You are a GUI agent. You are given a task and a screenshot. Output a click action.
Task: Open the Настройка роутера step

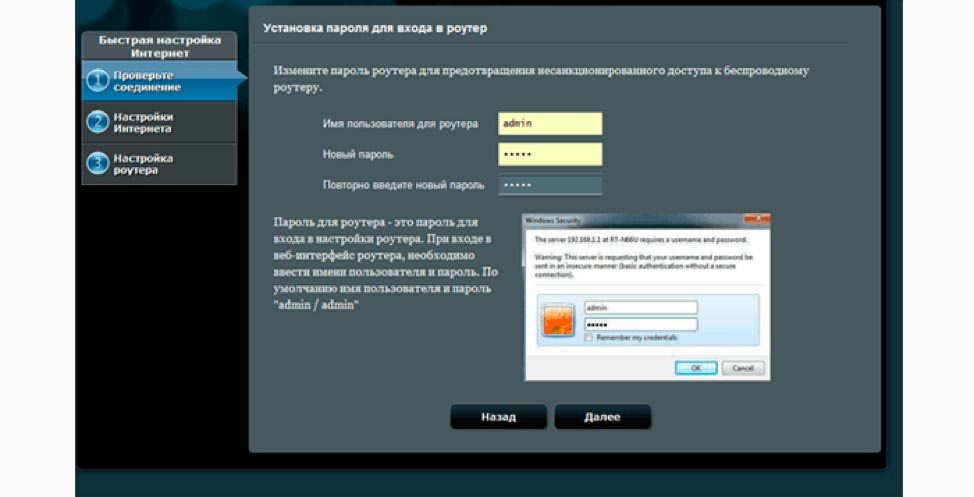[x=160, y=164]
